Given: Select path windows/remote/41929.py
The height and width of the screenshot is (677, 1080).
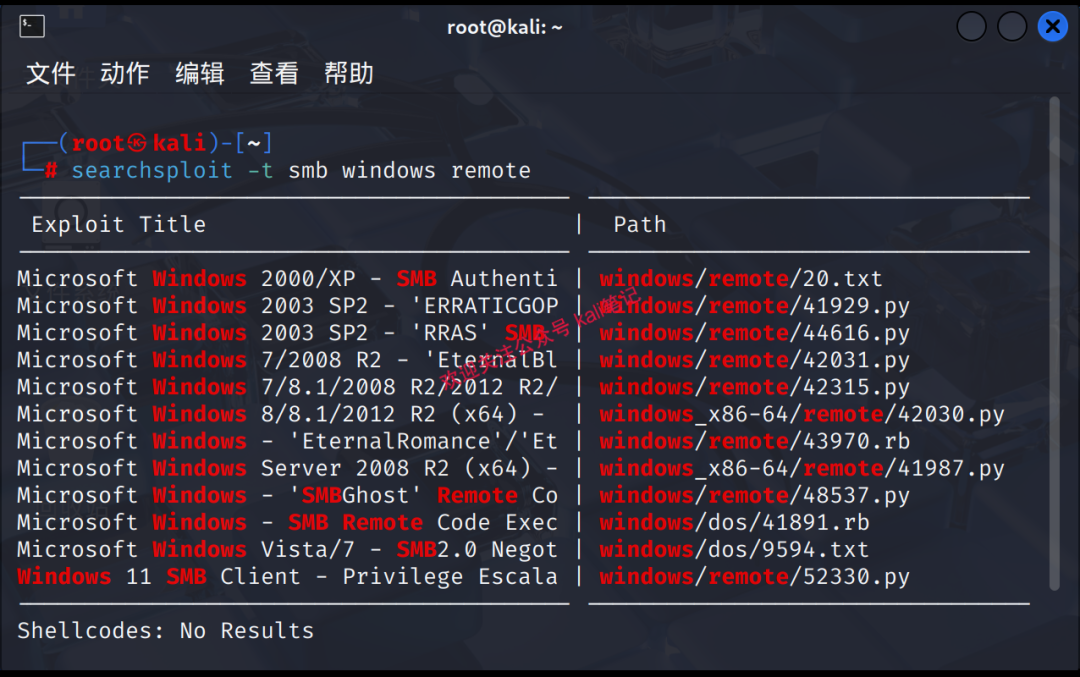Looking at the screenshot, I should coord(754,306).
